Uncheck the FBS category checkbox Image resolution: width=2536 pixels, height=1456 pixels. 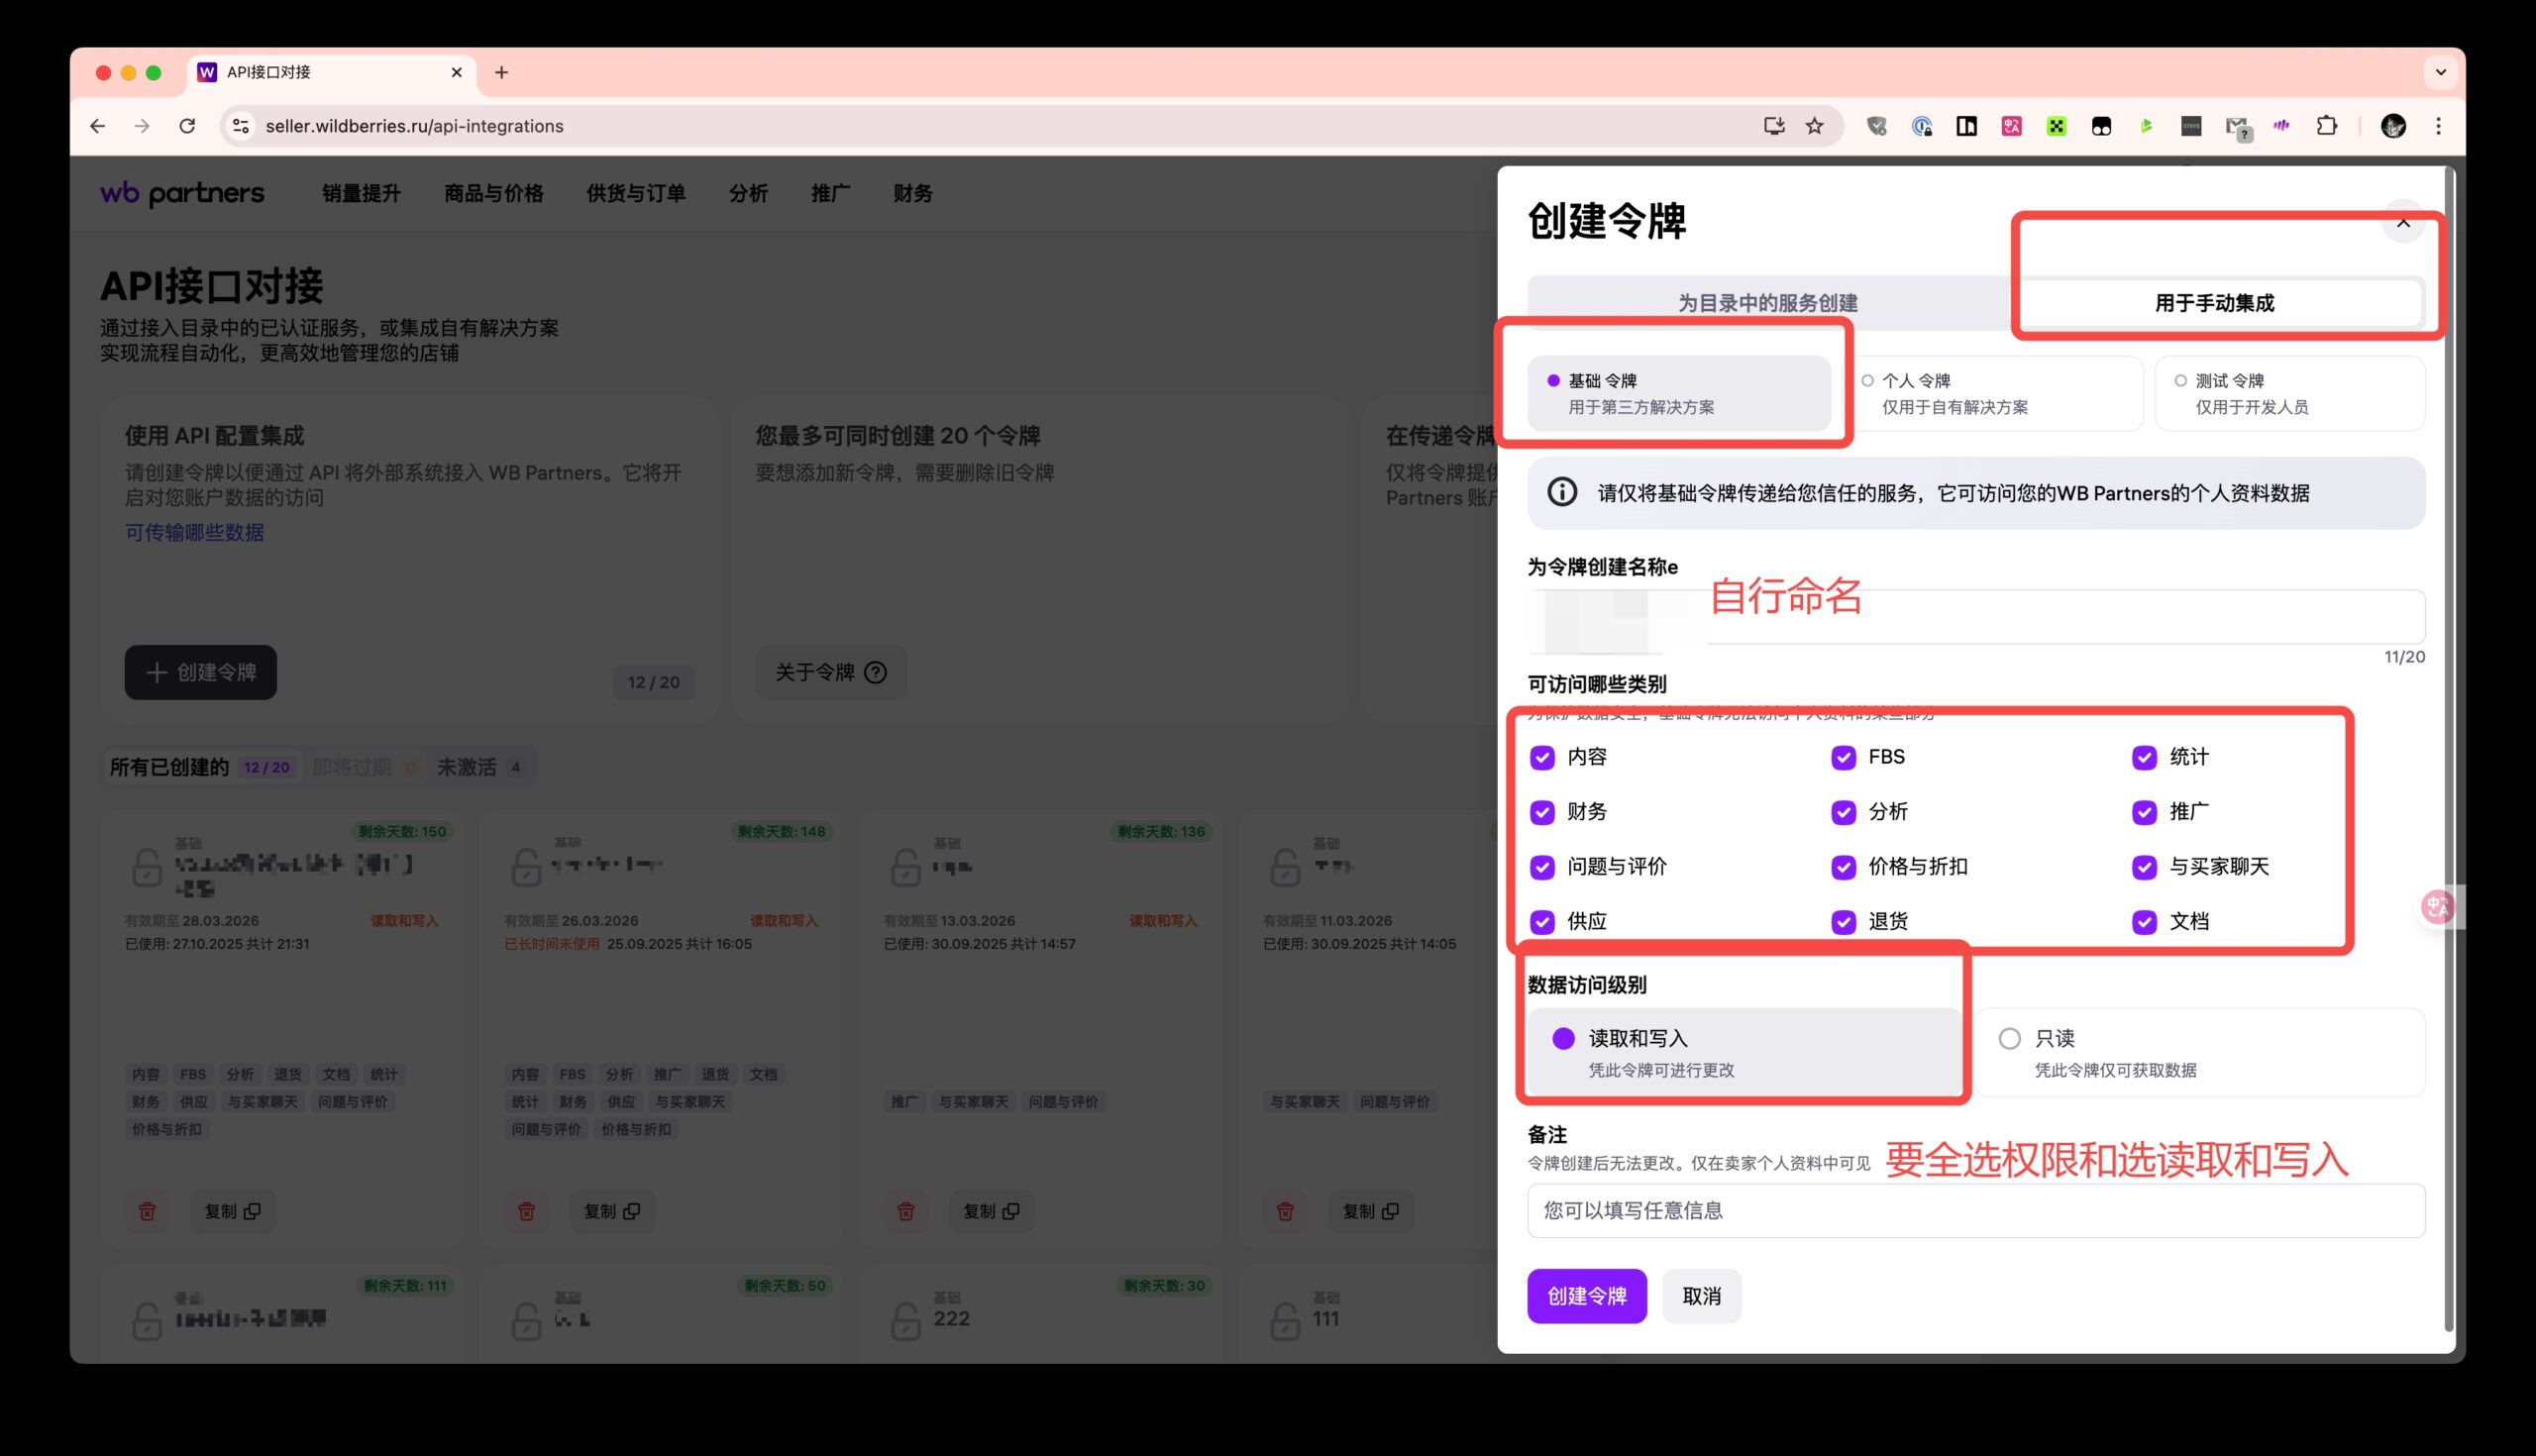(x=1843, y=757)
